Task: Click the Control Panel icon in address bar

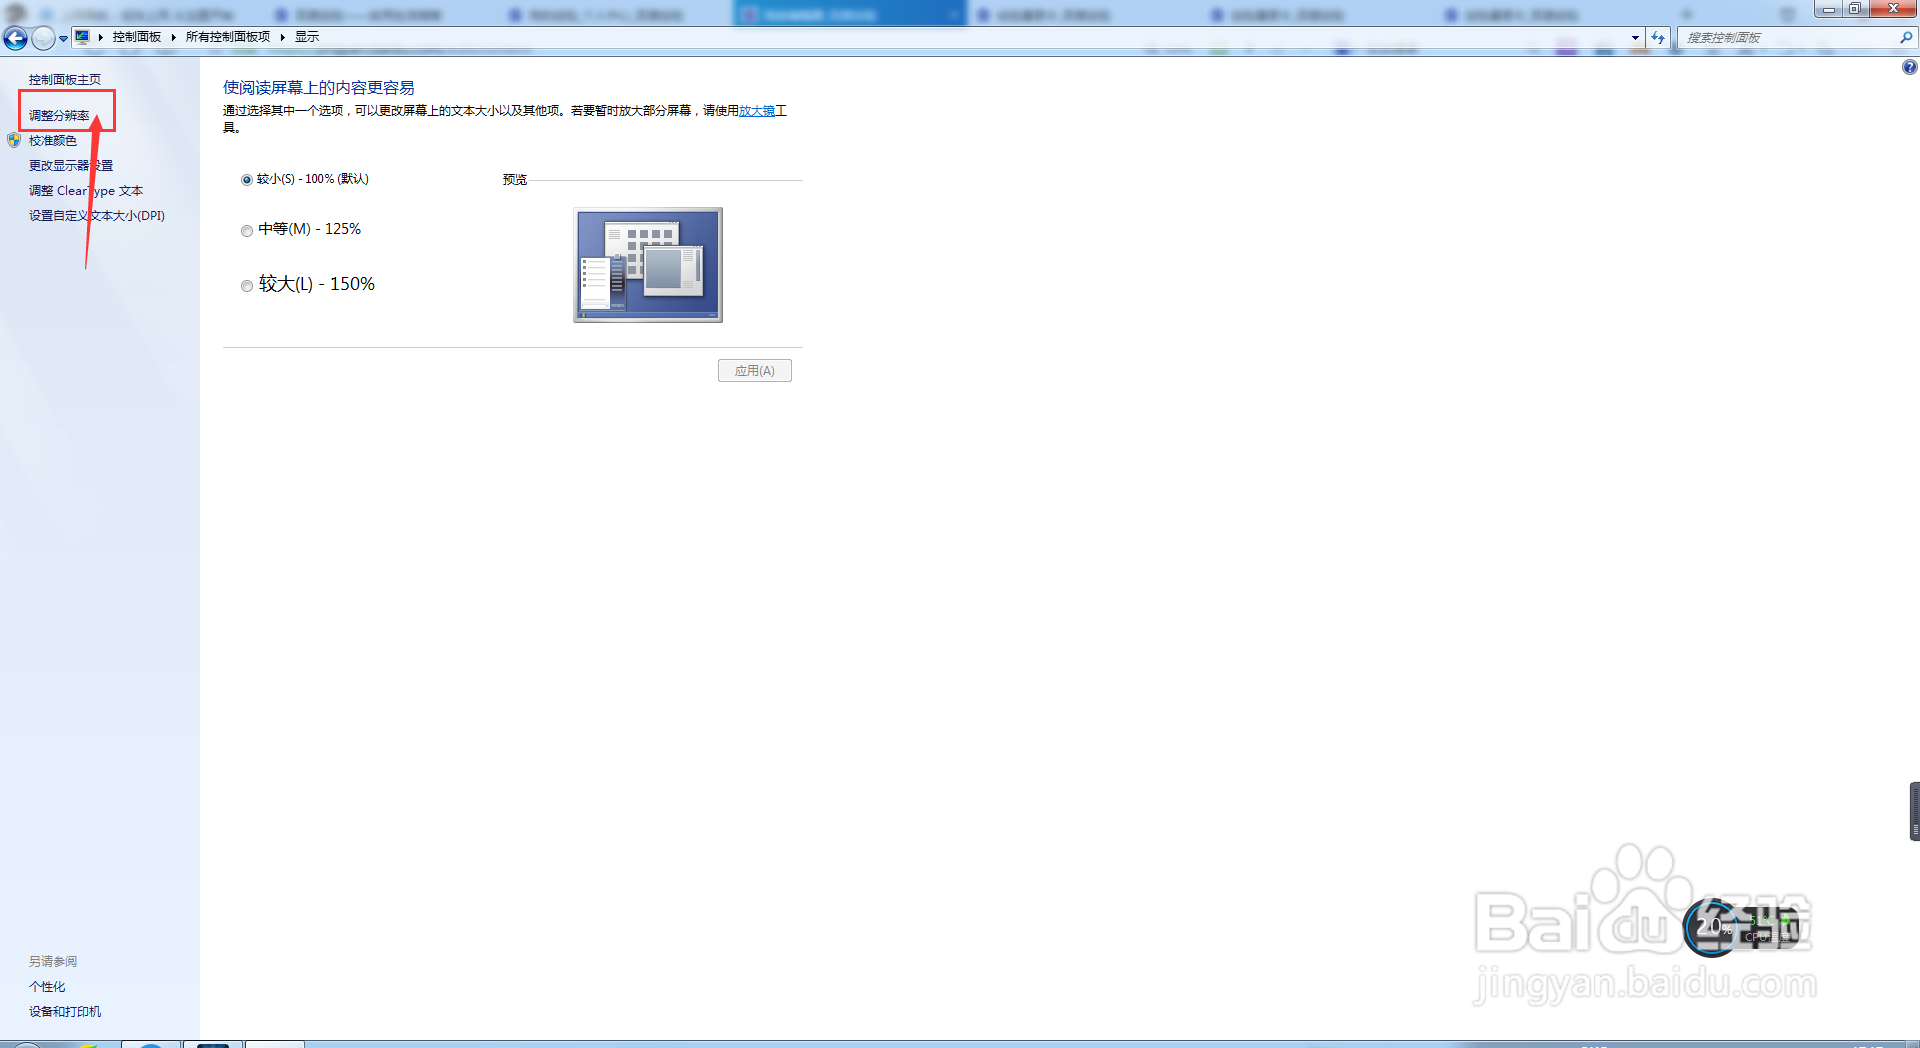Action: click(x=82, y=37)
